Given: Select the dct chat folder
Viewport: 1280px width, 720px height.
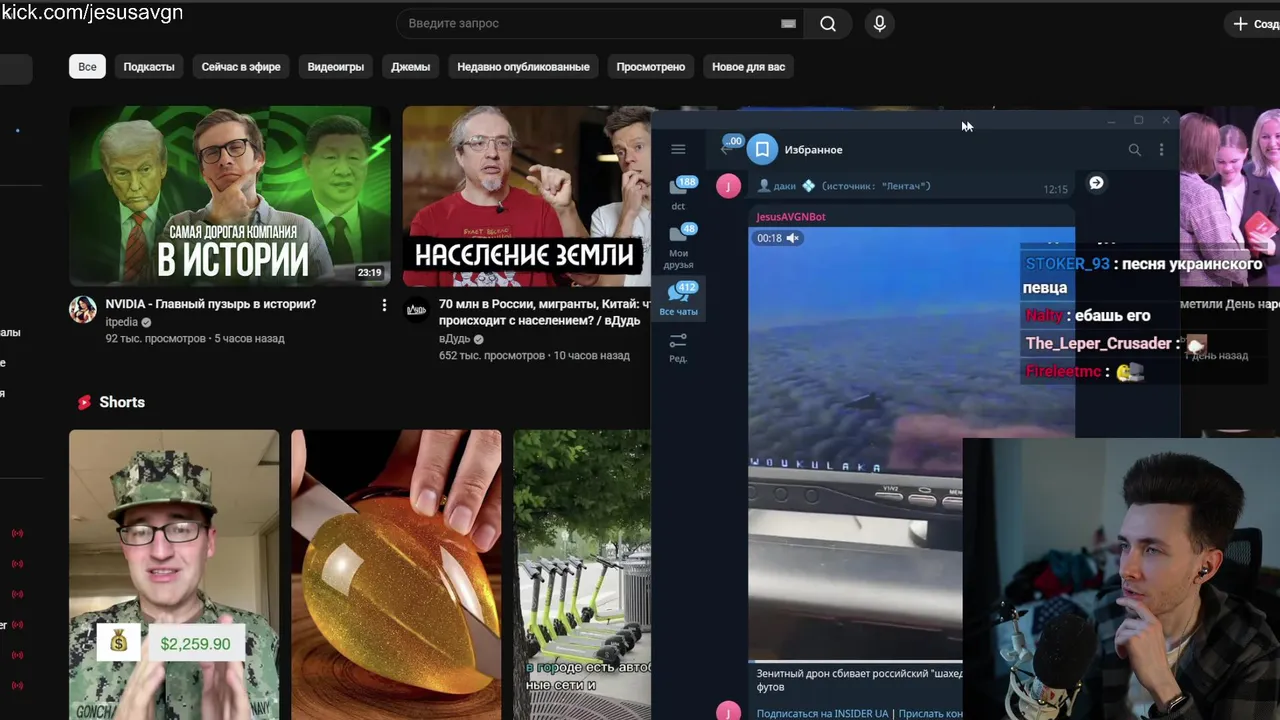Looking at the screenshot, I should (x=678, y=194).
